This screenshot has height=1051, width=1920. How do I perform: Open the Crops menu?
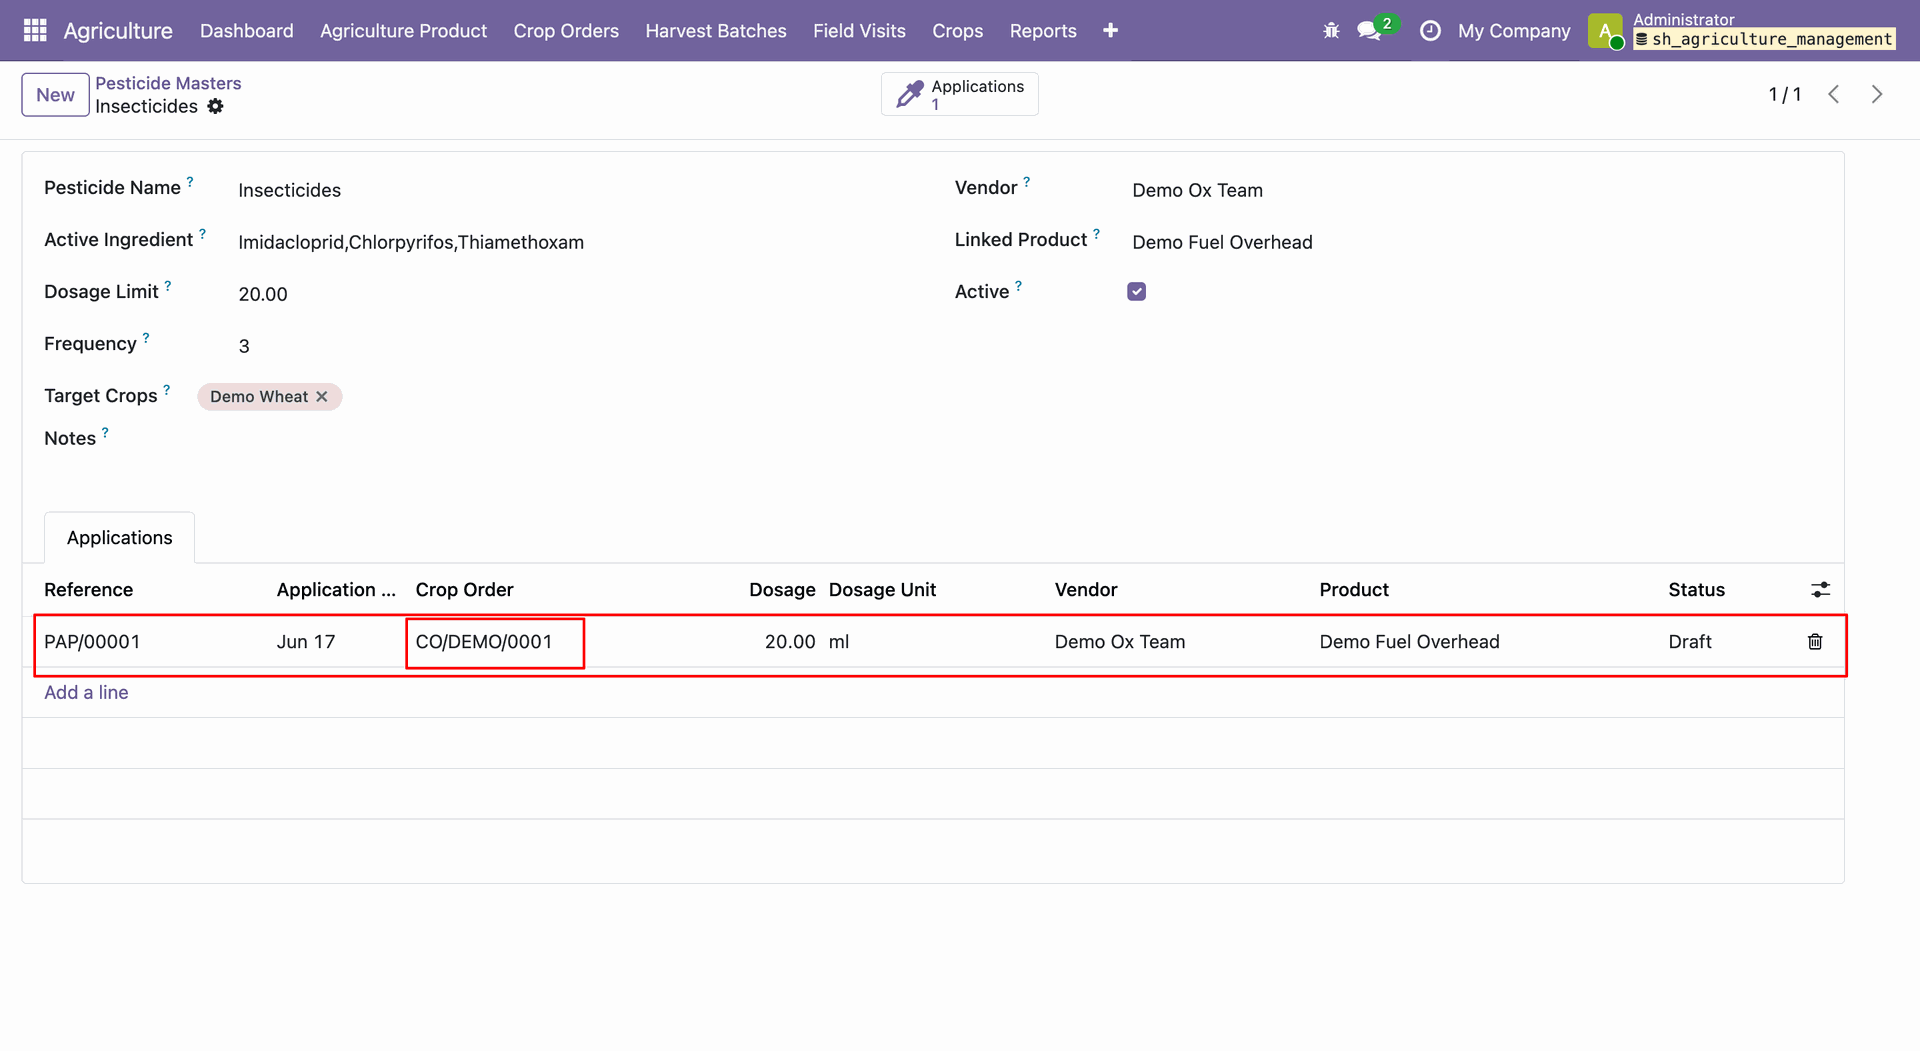[957, 31]
